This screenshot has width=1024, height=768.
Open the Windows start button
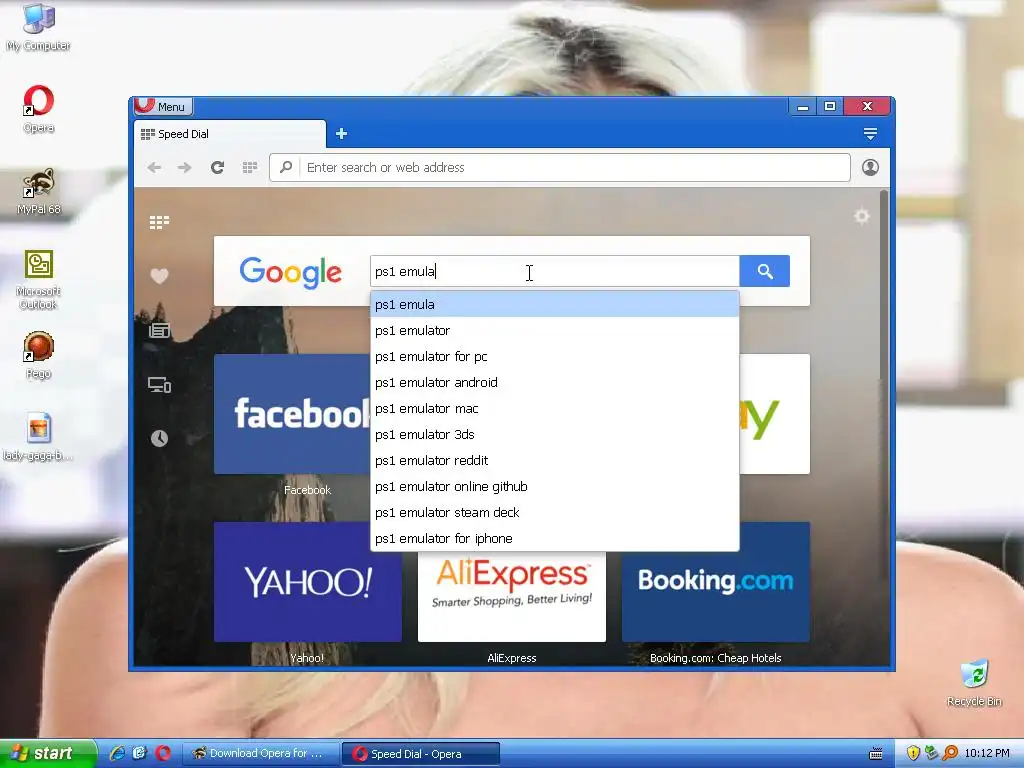pyautogui.click(x=48, y=754)
